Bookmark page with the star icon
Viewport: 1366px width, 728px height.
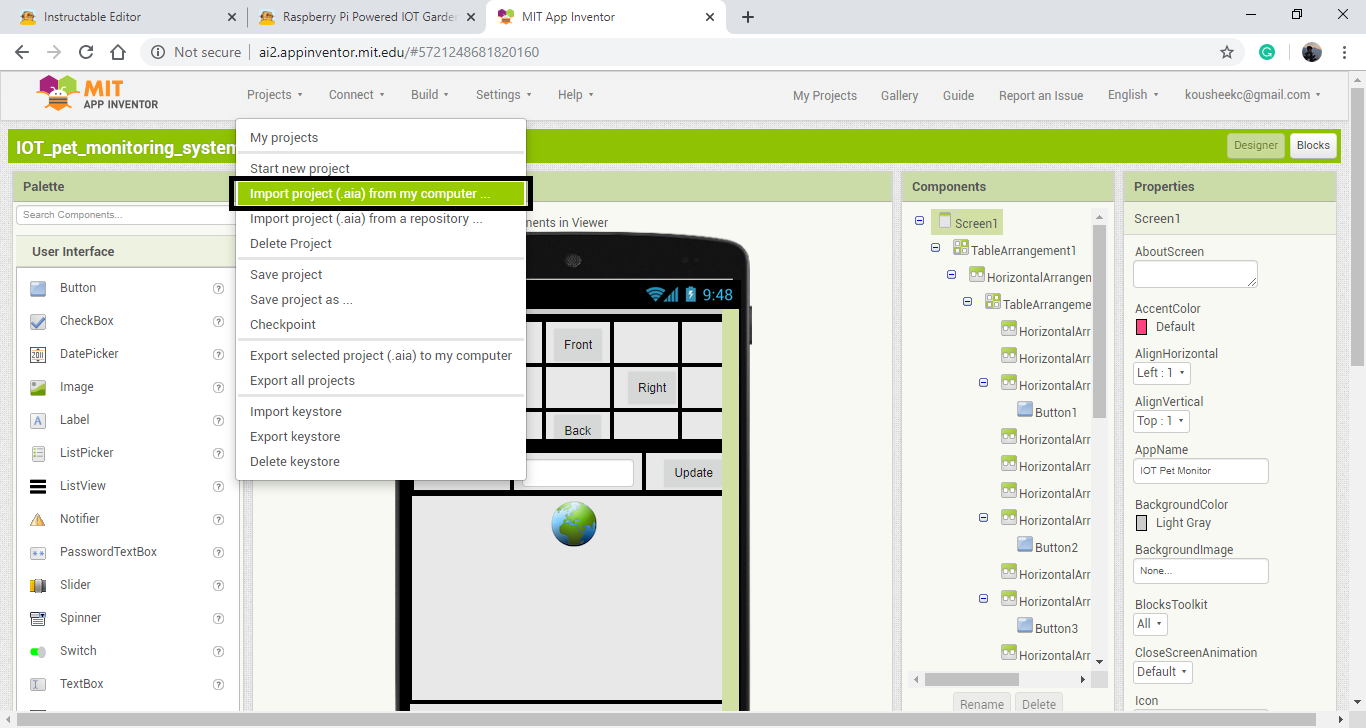click(1227, 52)
